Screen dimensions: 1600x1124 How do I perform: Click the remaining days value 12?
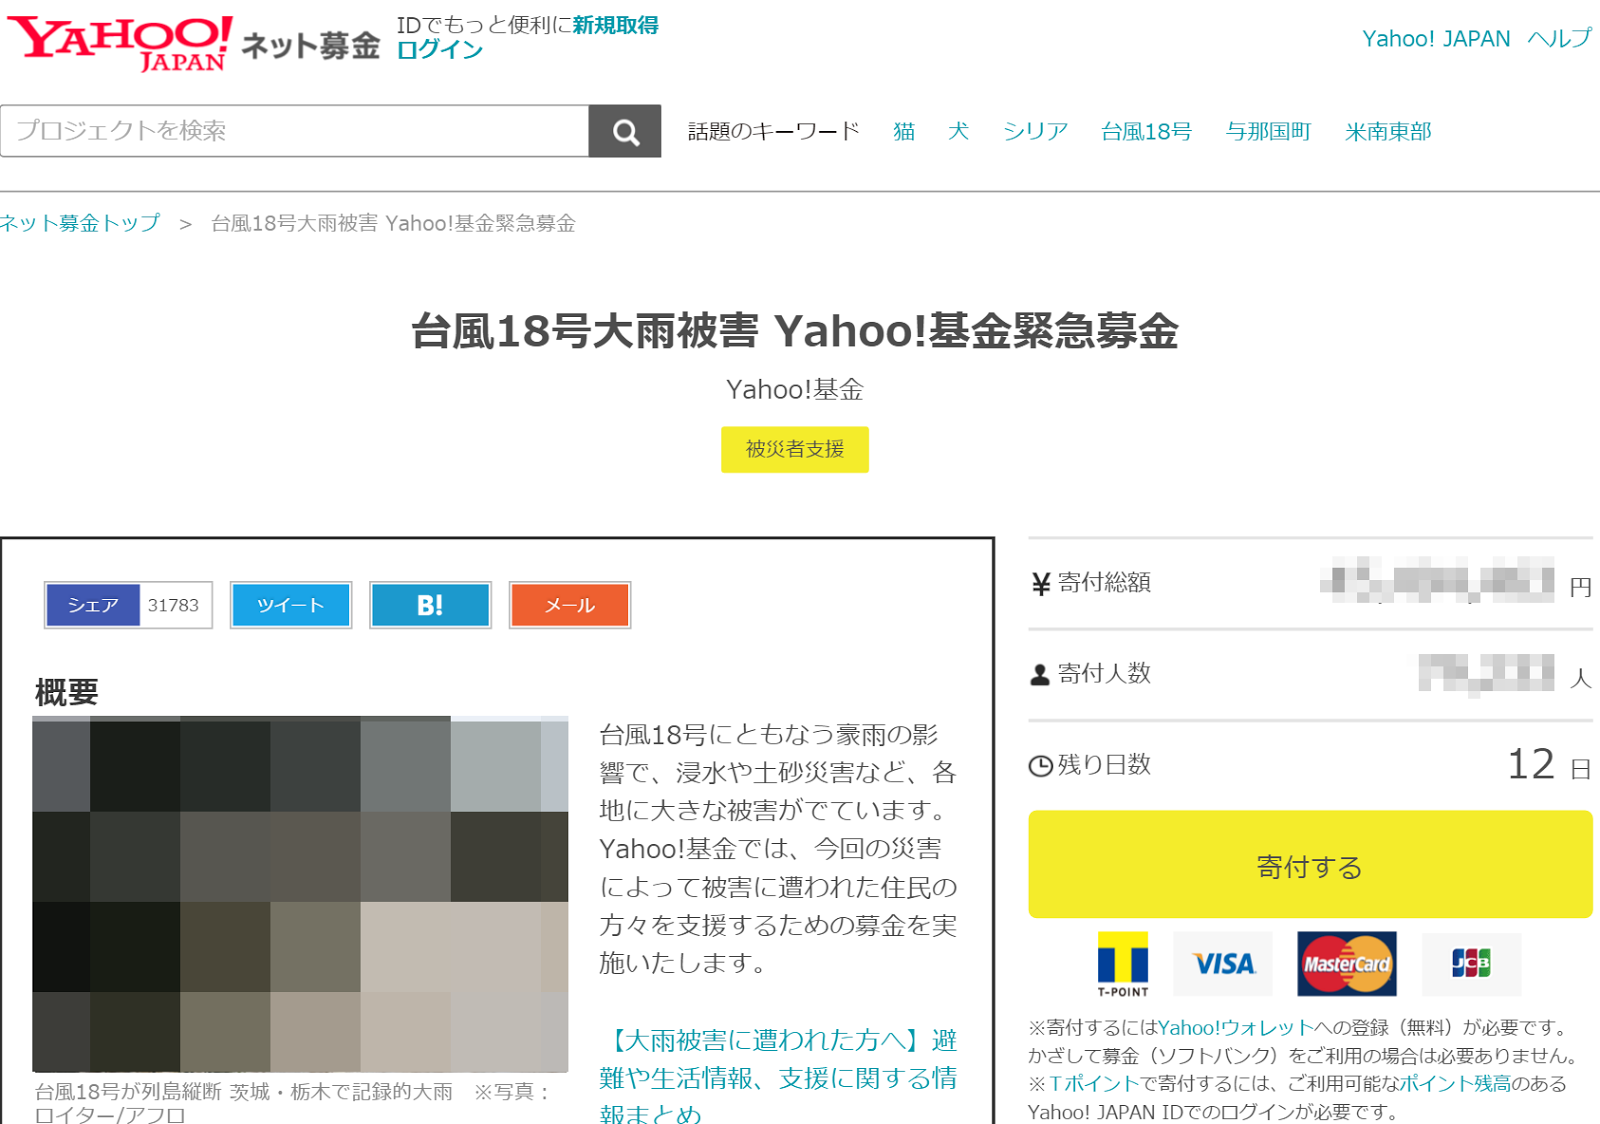[x=1531, y=765]
